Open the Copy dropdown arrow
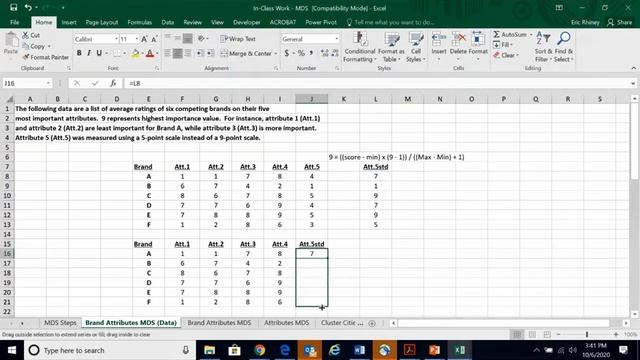The width and height of the screenshot is (640, 360). click(x=49, y=47)
